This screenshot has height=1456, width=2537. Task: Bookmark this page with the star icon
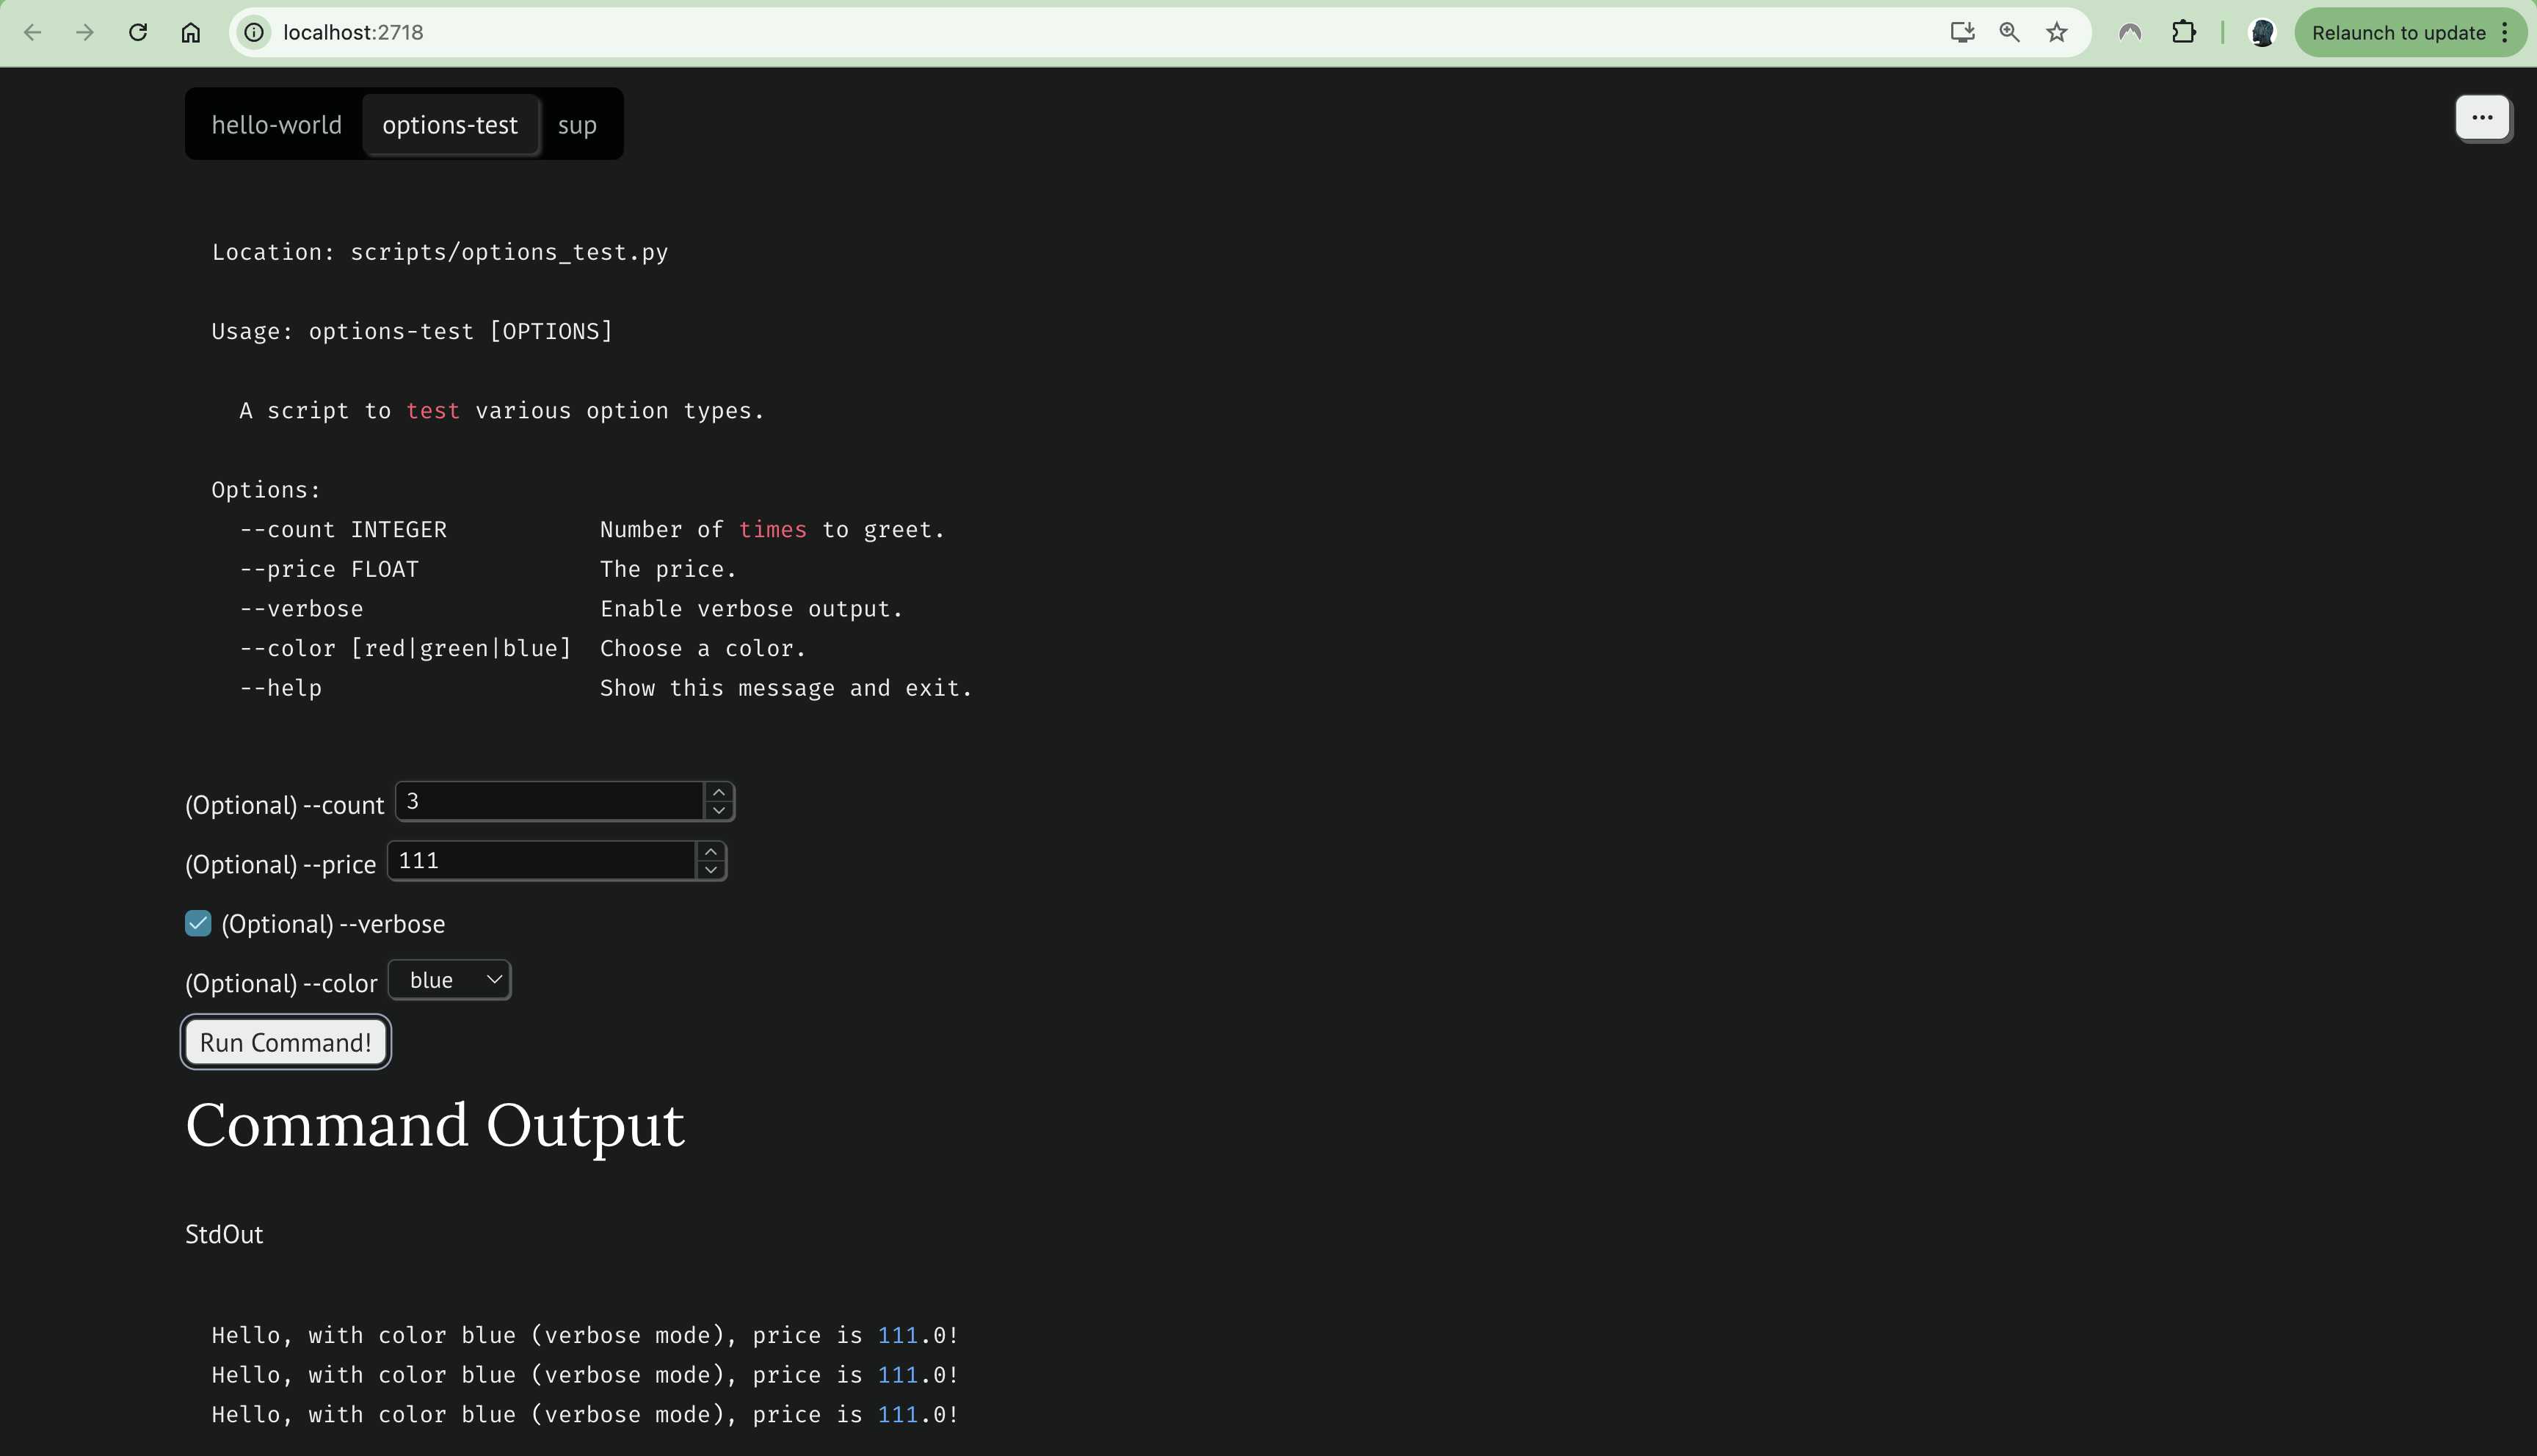pyautogui.click(x=2056, y=32)
